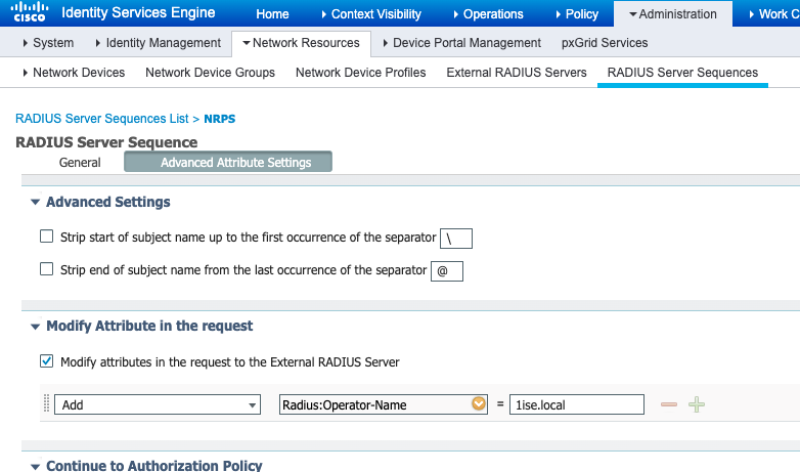Enable strip start of subject name checkbox
The height and width of the screenshot is (472, 800).
46,236
